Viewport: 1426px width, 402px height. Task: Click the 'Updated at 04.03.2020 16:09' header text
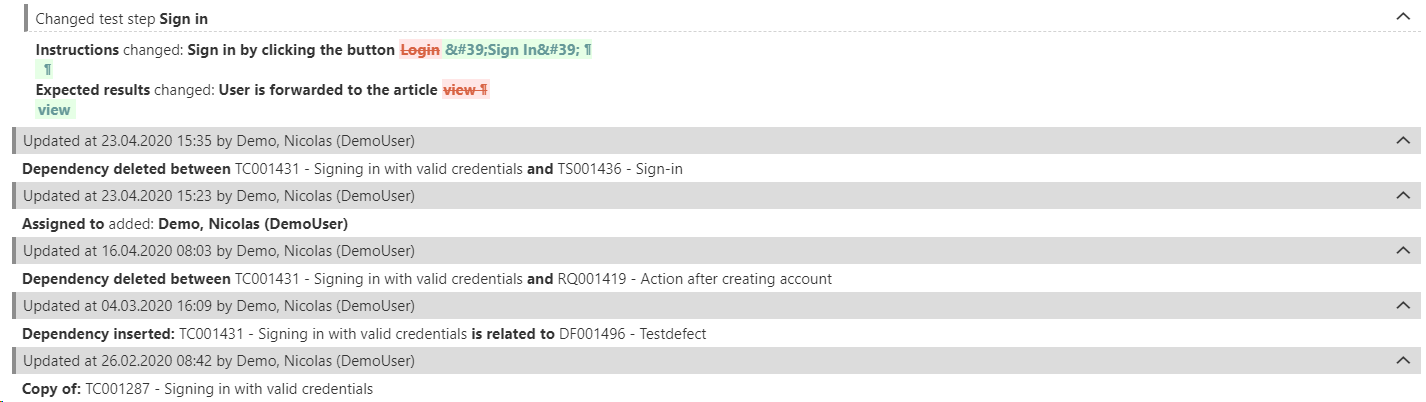(219, 306)
